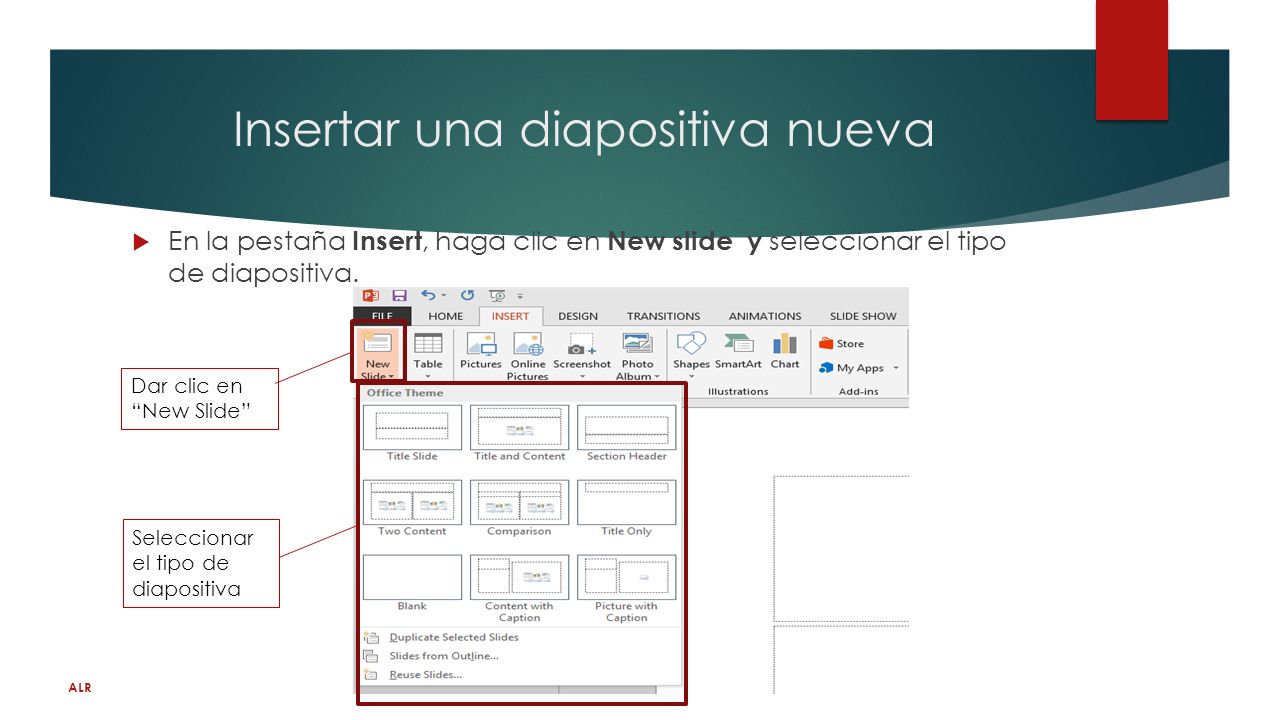Image resolution: width=1280 pixels, height=720 pixels.
Task: Open the Shapes gallery icon
Action: coord(691,343)
